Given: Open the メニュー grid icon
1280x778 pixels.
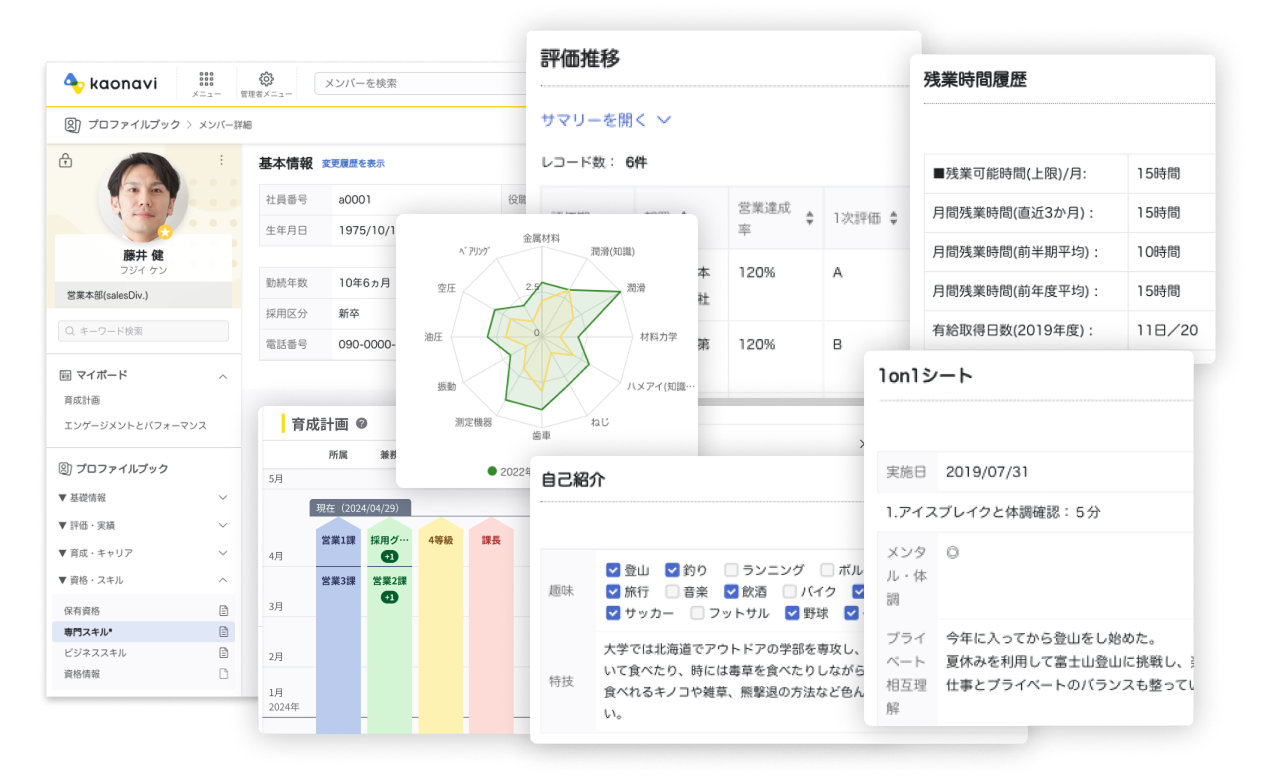Looking at the screenshot, I should [207, 79].
